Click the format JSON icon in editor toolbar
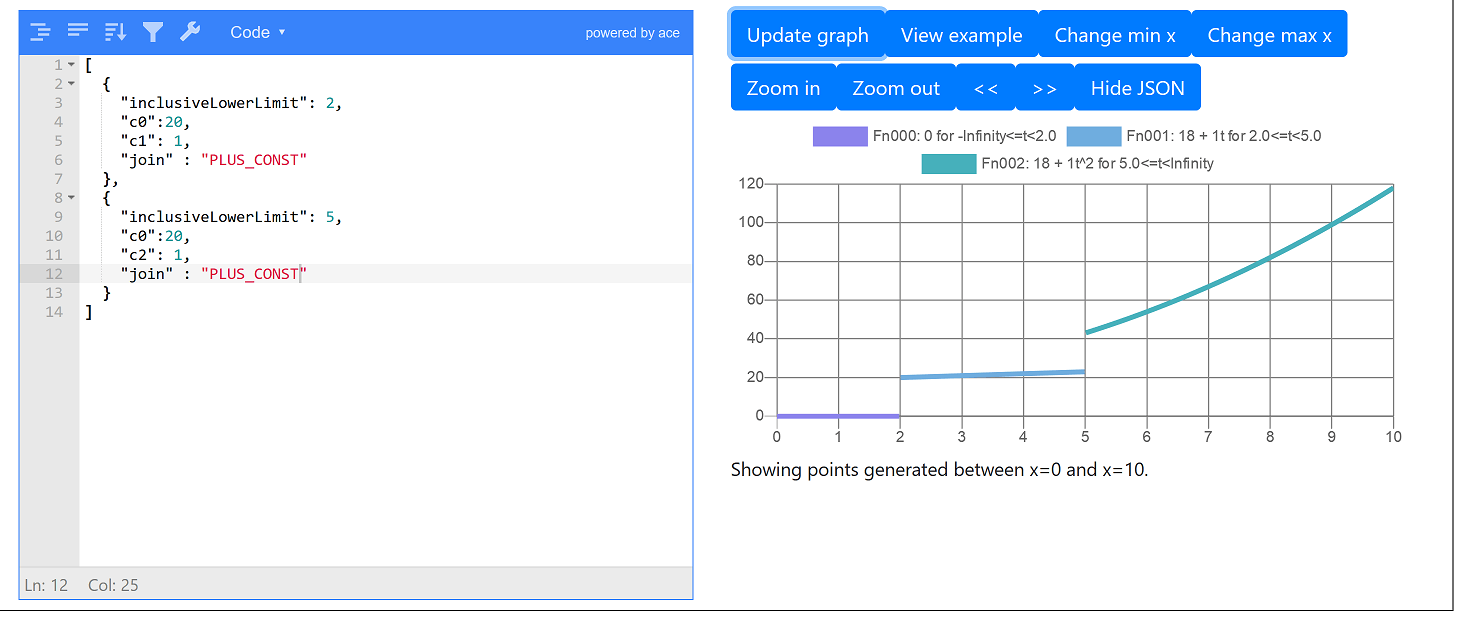Viewport: 1459px width, 628px height. (x=40, y=32)
